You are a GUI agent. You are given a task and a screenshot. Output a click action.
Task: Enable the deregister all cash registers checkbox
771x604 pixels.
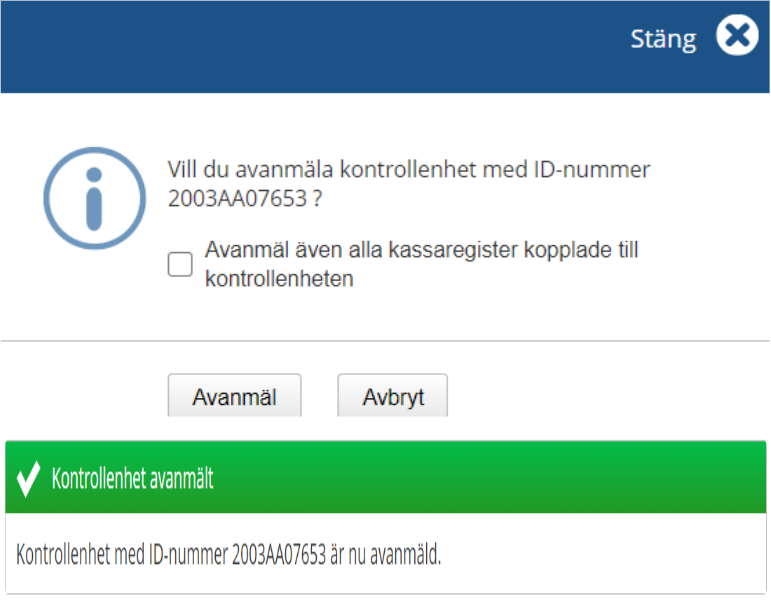click(x=180, y=264)
